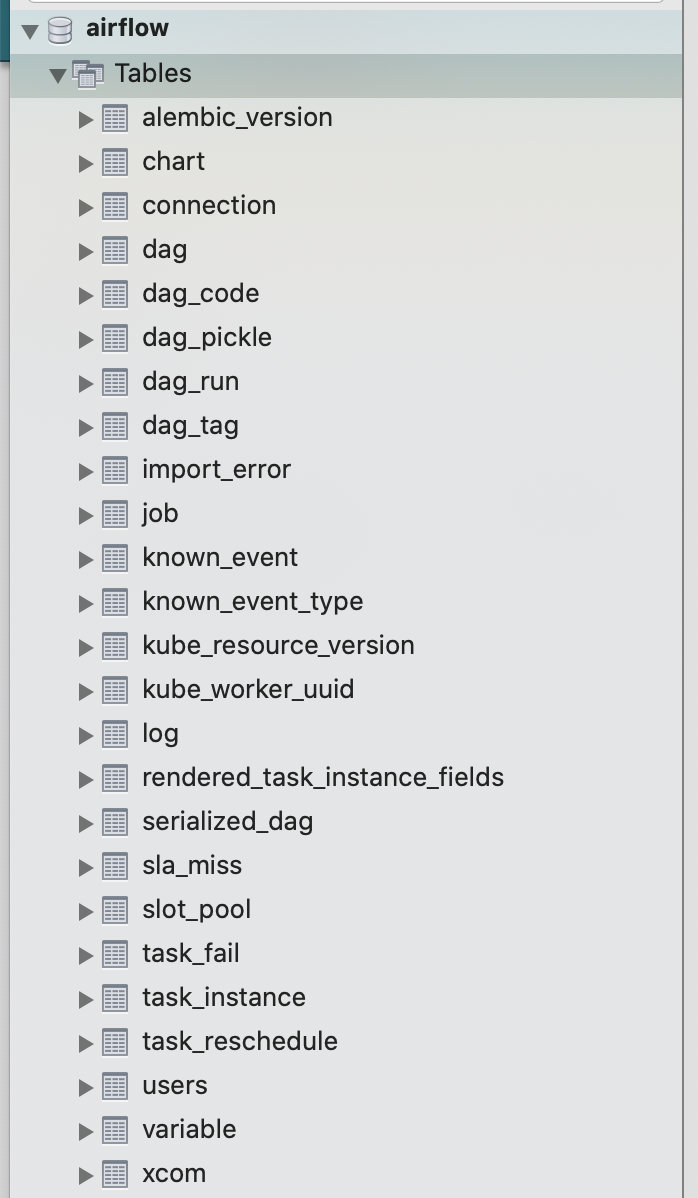Click the table icon beside slot_pool
This screenshot has height=1198, width=698.
point(115,911)
